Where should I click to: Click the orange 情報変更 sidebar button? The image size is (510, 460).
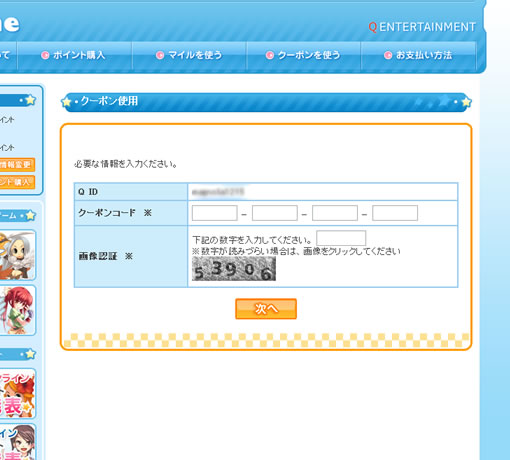(17, 165)
